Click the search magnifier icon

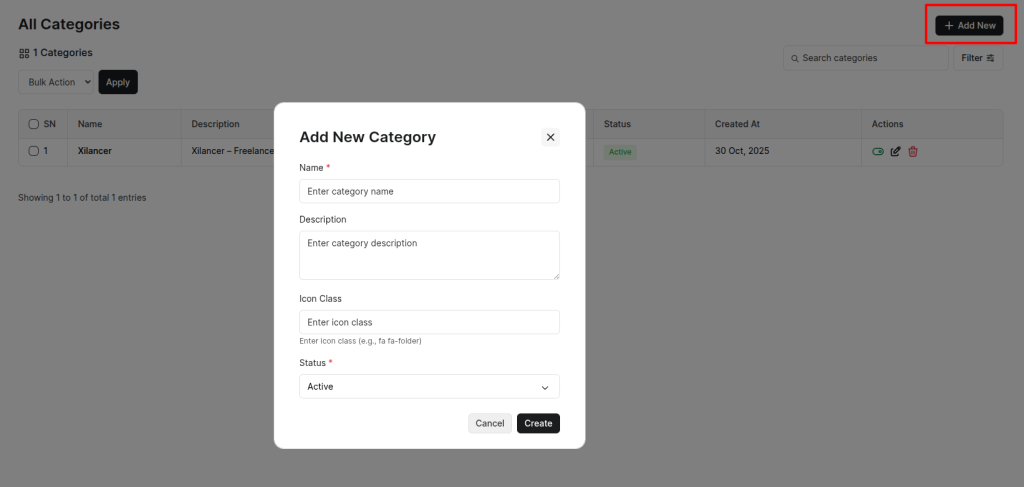794,58
